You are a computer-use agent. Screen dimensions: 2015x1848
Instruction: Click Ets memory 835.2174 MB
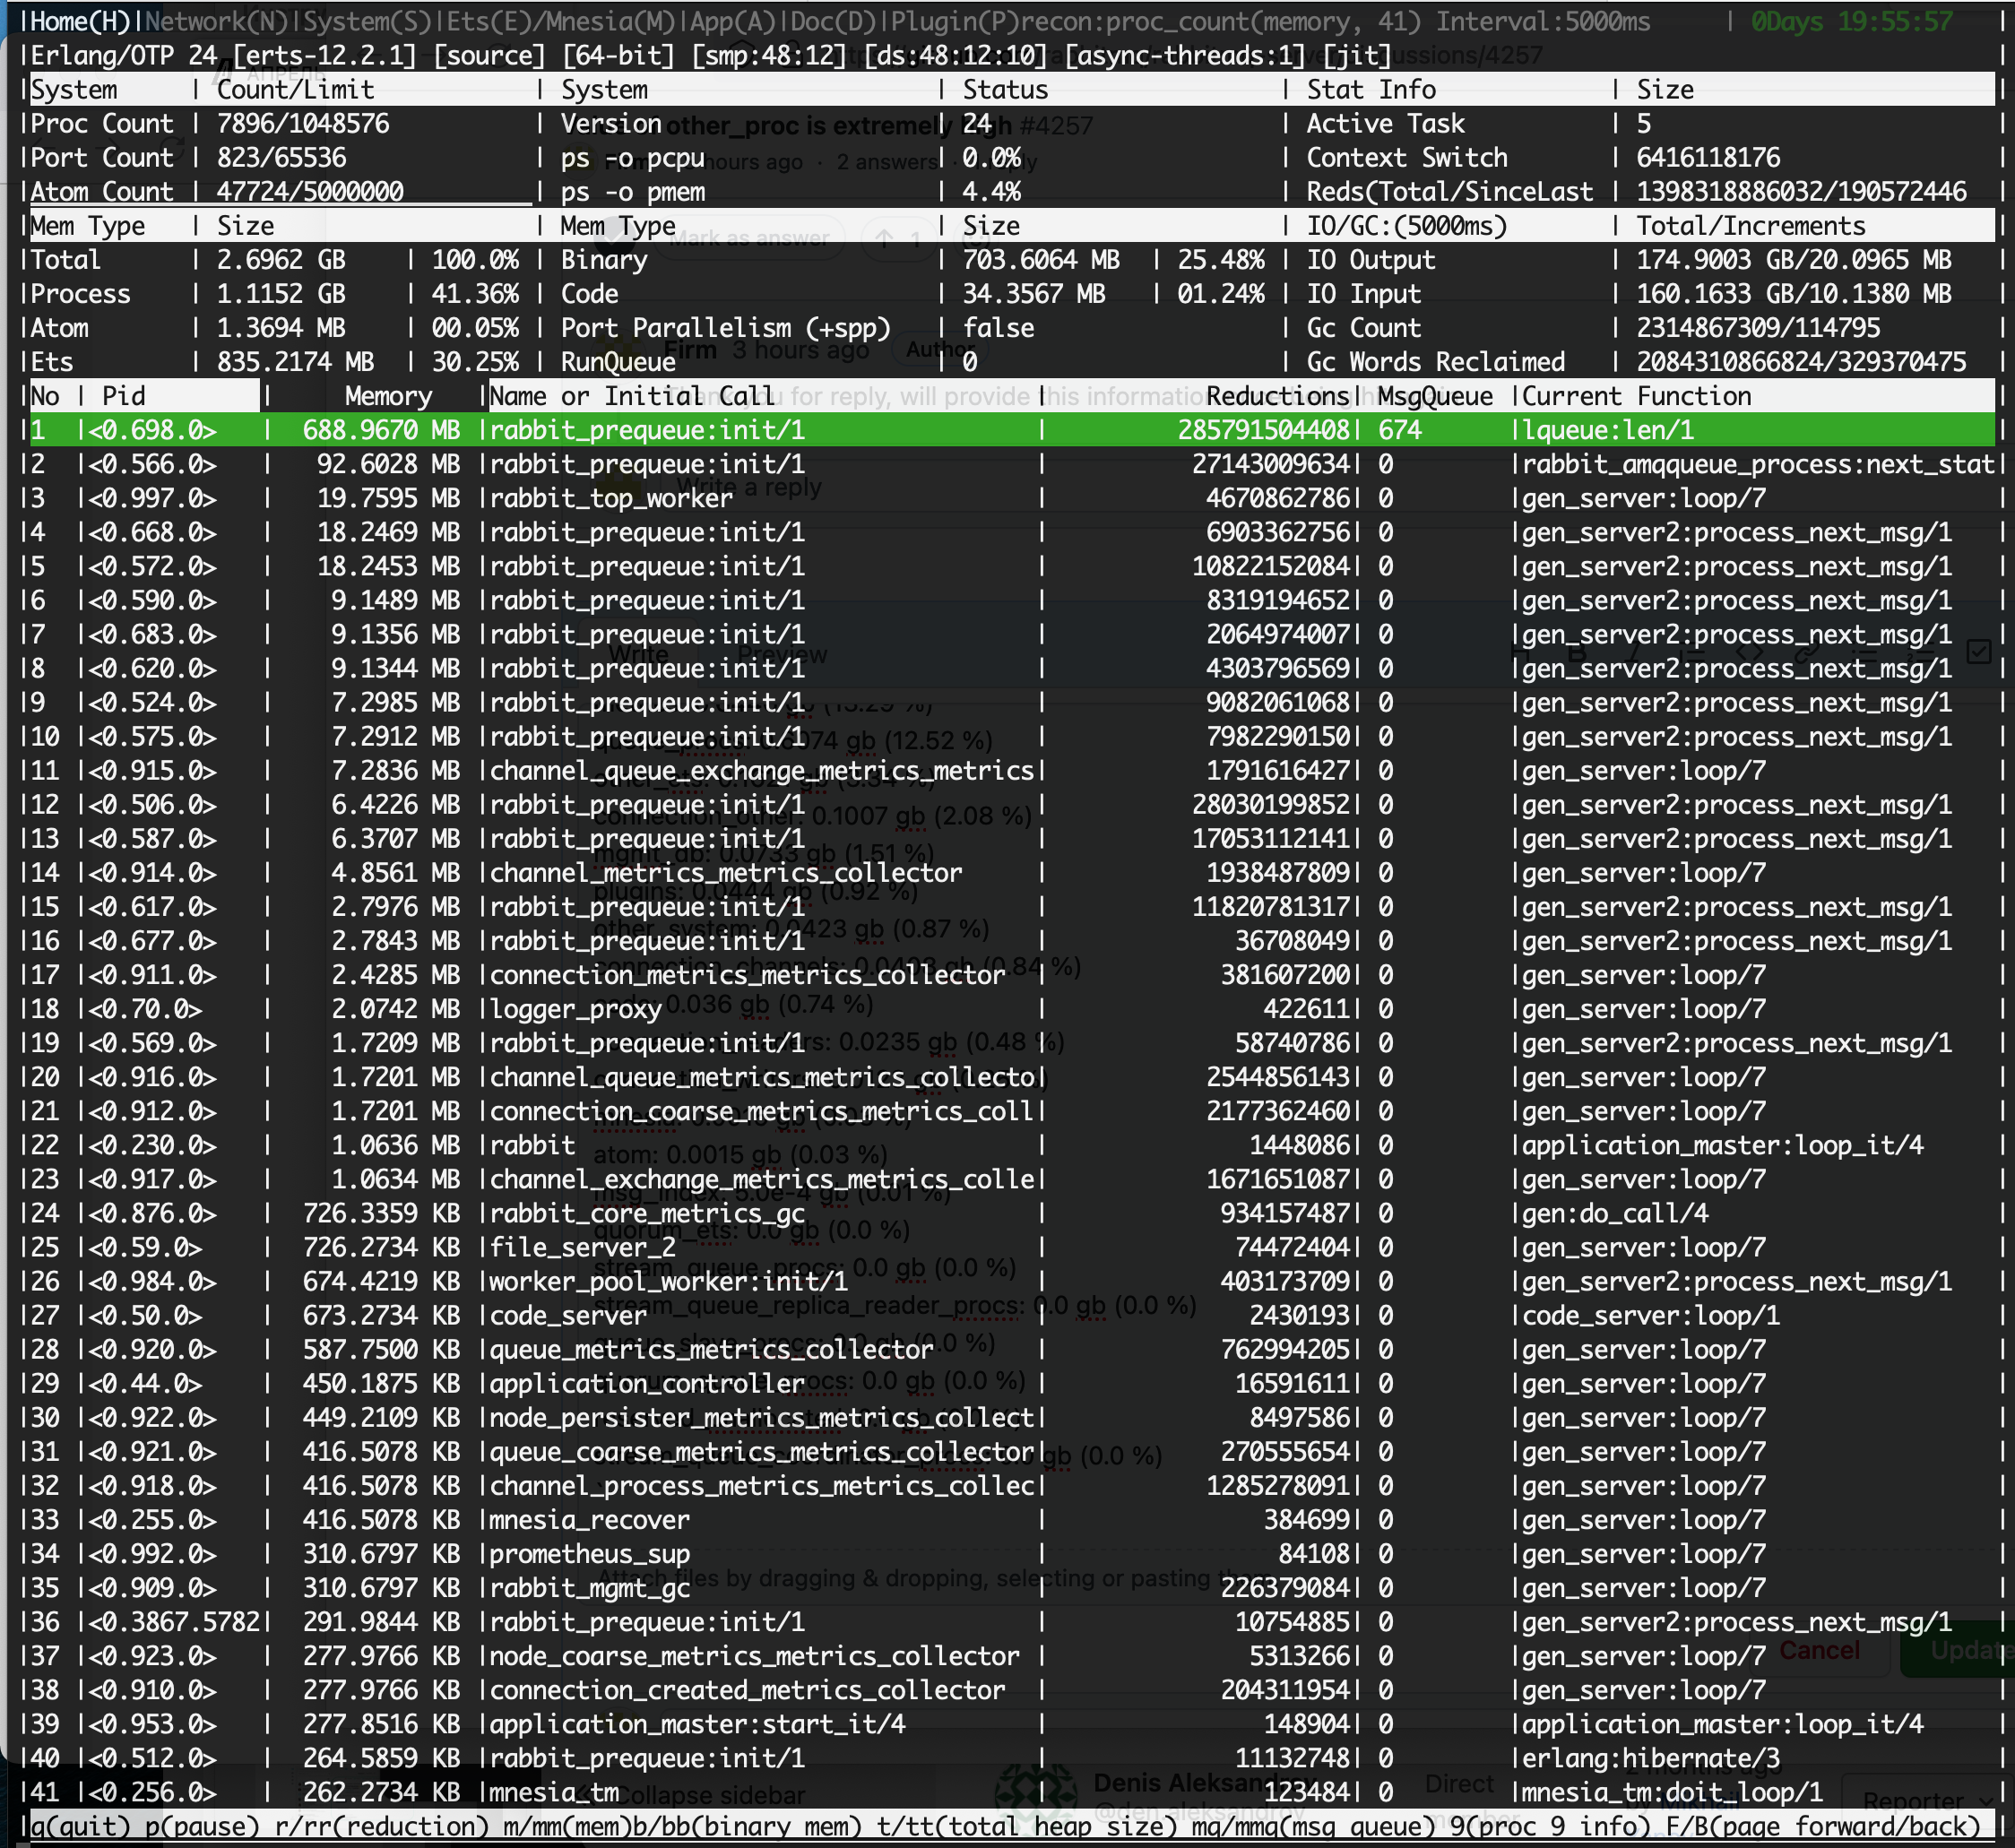point(295,362)
